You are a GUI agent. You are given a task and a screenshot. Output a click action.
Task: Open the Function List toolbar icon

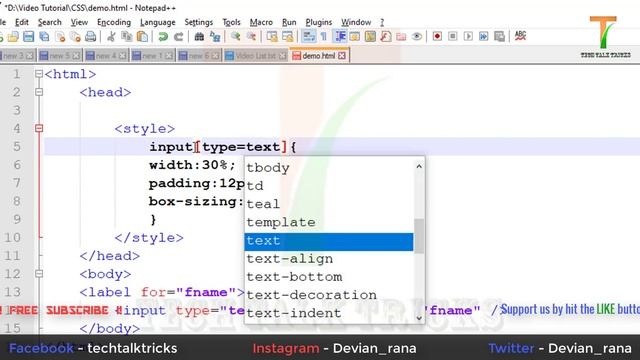386,37
